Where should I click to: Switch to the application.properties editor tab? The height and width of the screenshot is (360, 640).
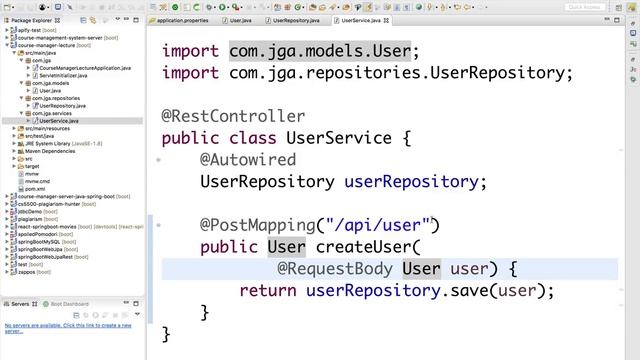coord(179,20)
